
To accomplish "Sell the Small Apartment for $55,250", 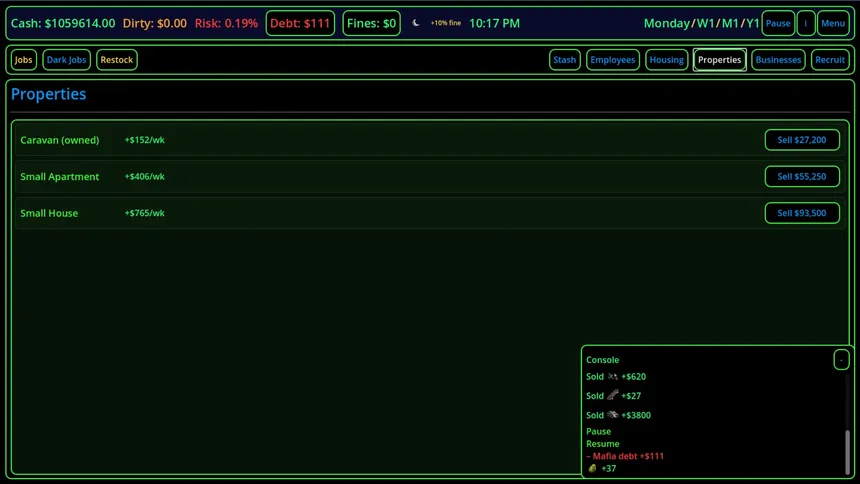I will pos(802,177).
